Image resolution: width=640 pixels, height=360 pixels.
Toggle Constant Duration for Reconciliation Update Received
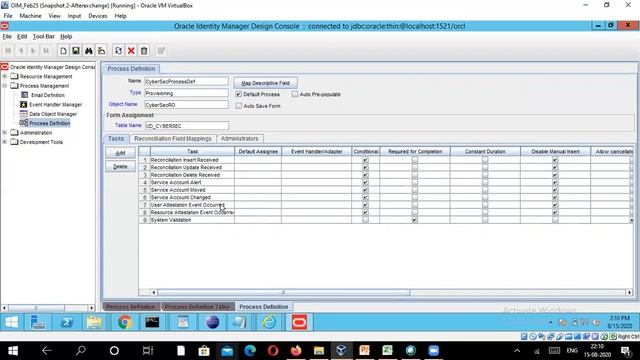point(485,167)
